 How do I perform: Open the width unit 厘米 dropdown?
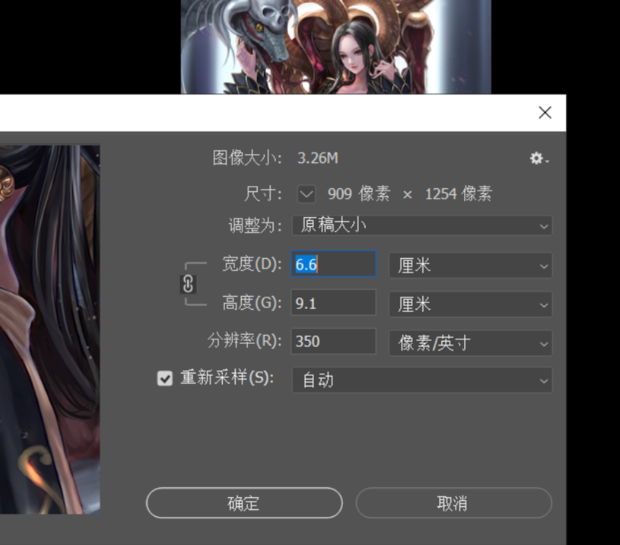pyautogui.click(x=471, y=265)
